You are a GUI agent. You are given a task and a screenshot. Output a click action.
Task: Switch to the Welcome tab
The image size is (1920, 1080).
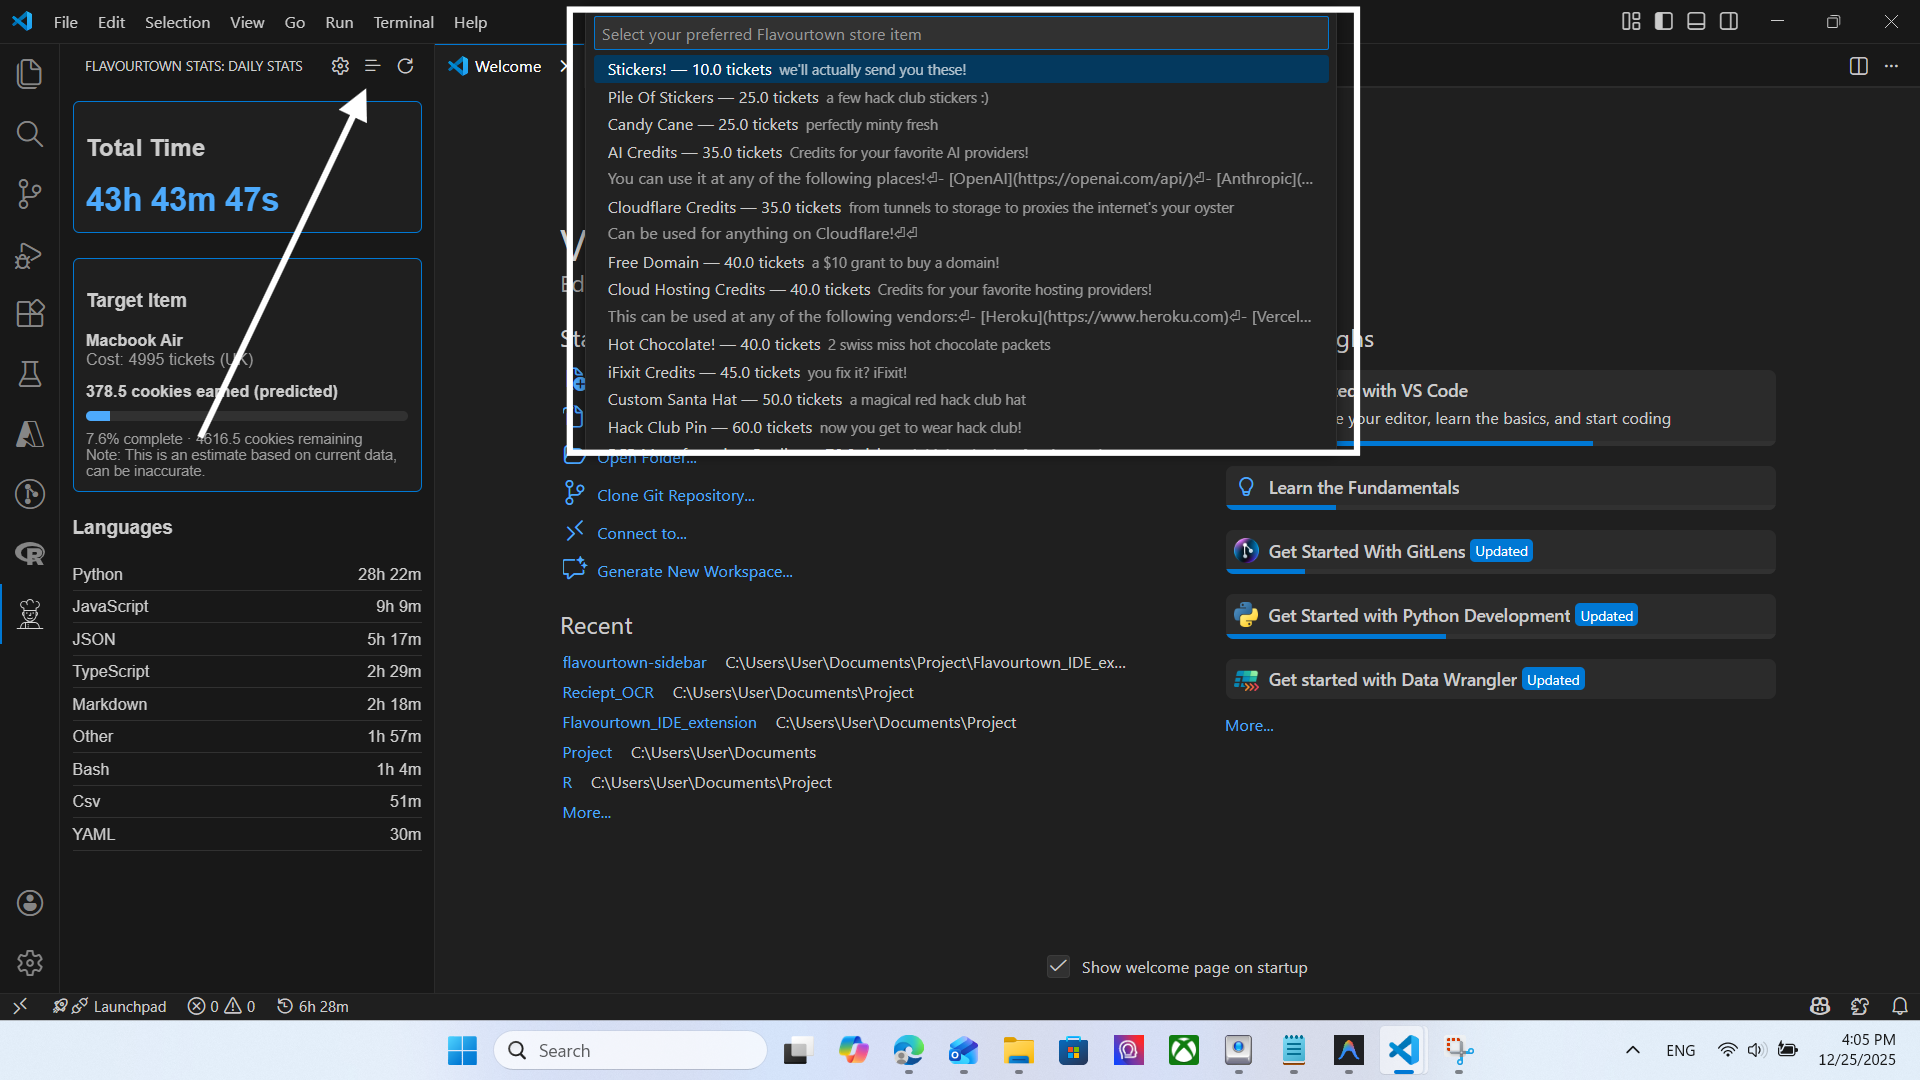click(x=507, y=67)
